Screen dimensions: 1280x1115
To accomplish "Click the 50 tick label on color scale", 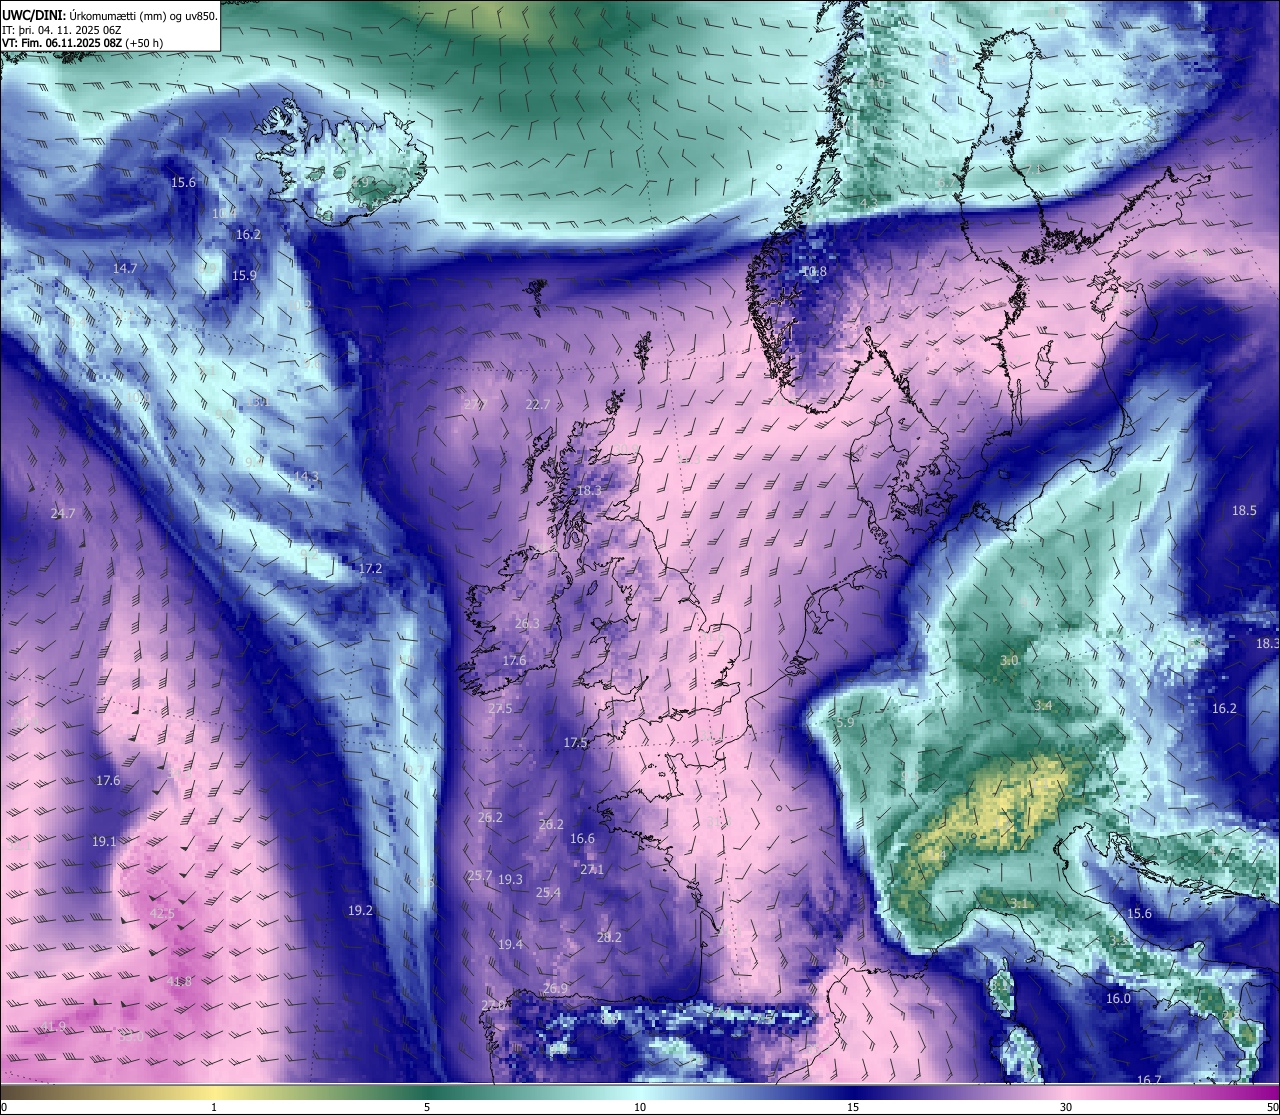I will pos(1272,1107).
